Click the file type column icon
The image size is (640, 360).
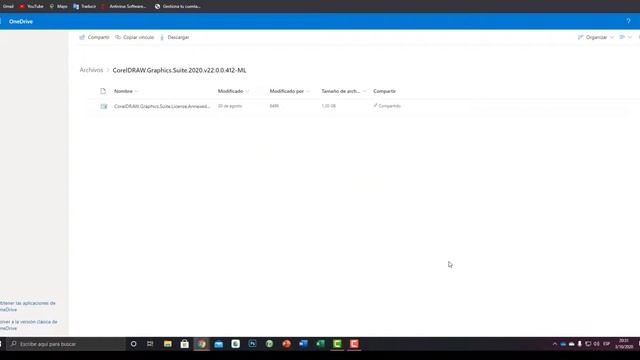[103, 91]
